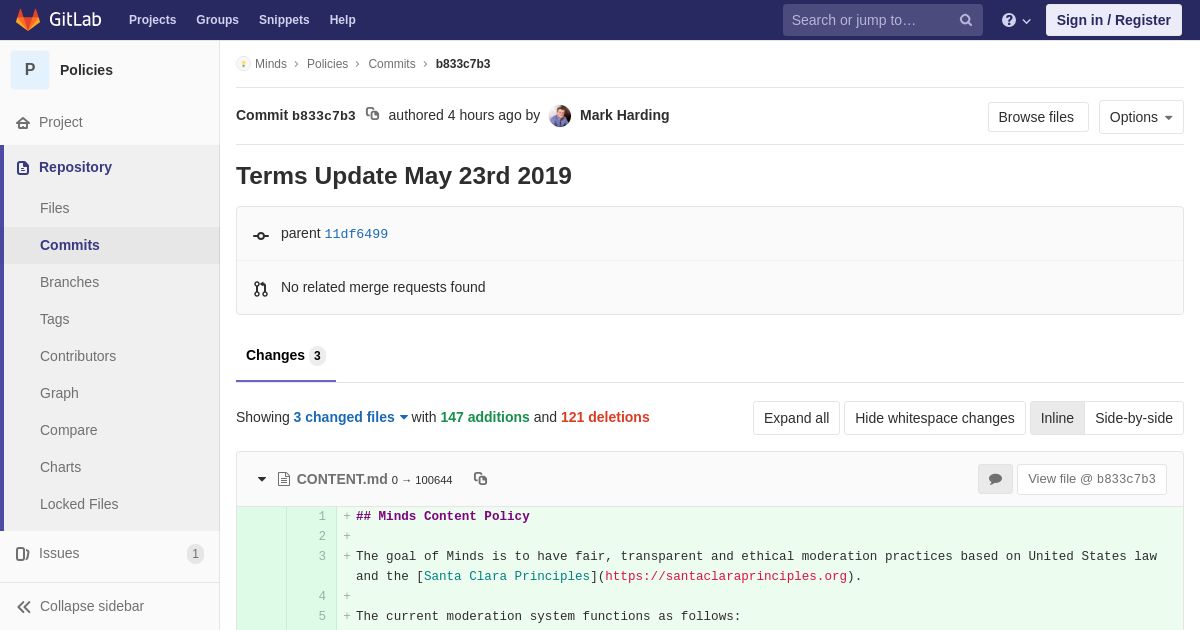Click the CONTENT.md file name link

342,479
